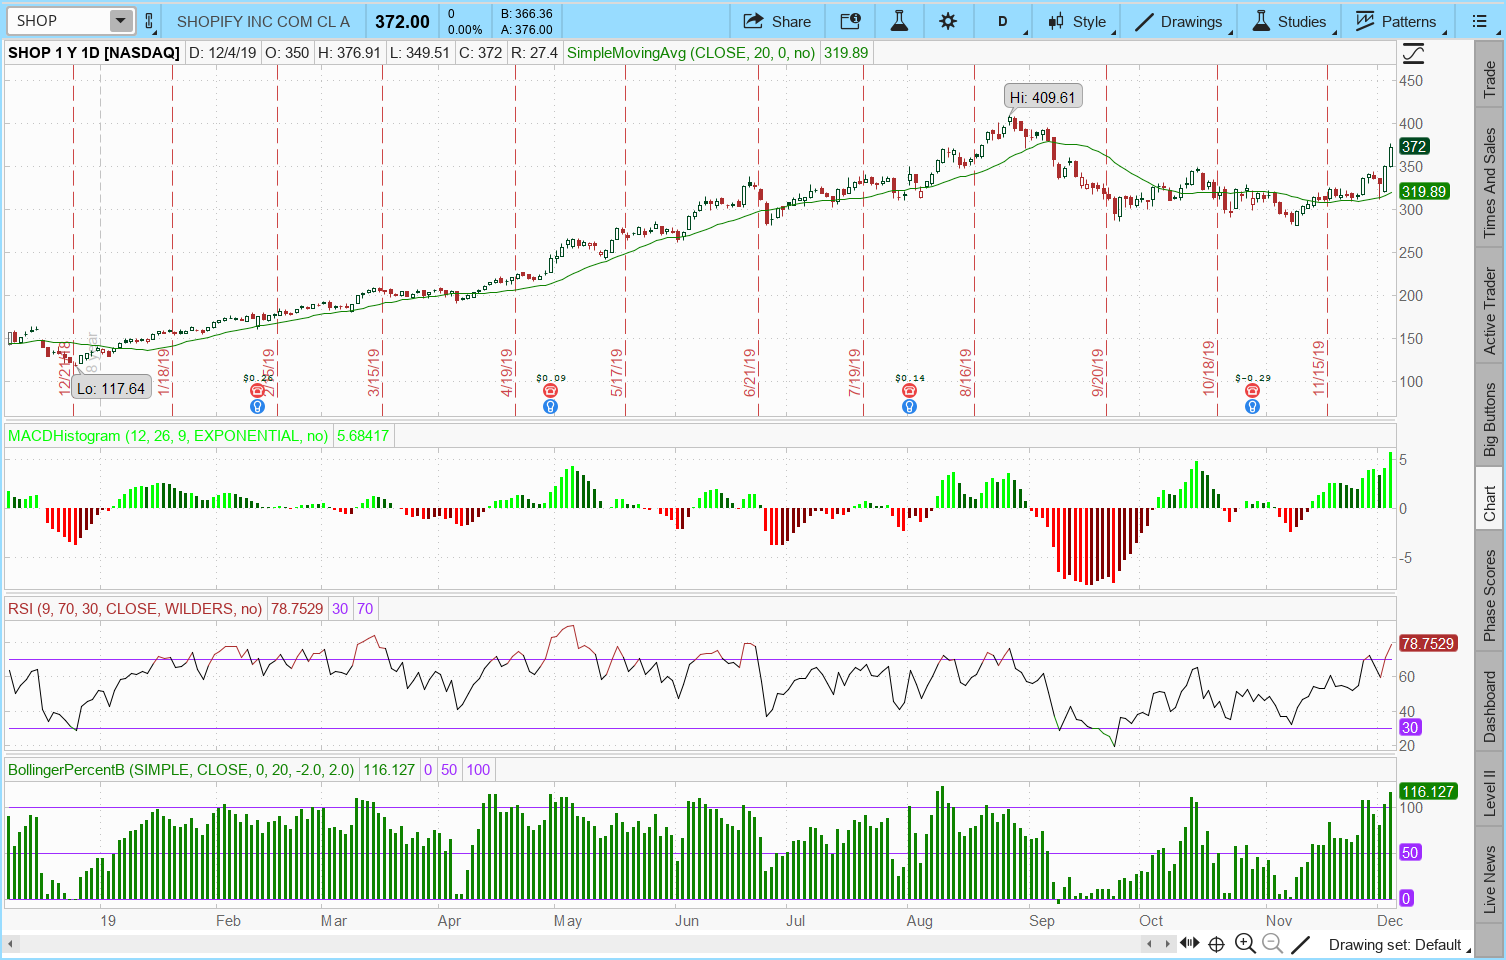1506x960 pixels.
Task: Open the Patterns dropdown menu
Action: [x=1396, y=21]
